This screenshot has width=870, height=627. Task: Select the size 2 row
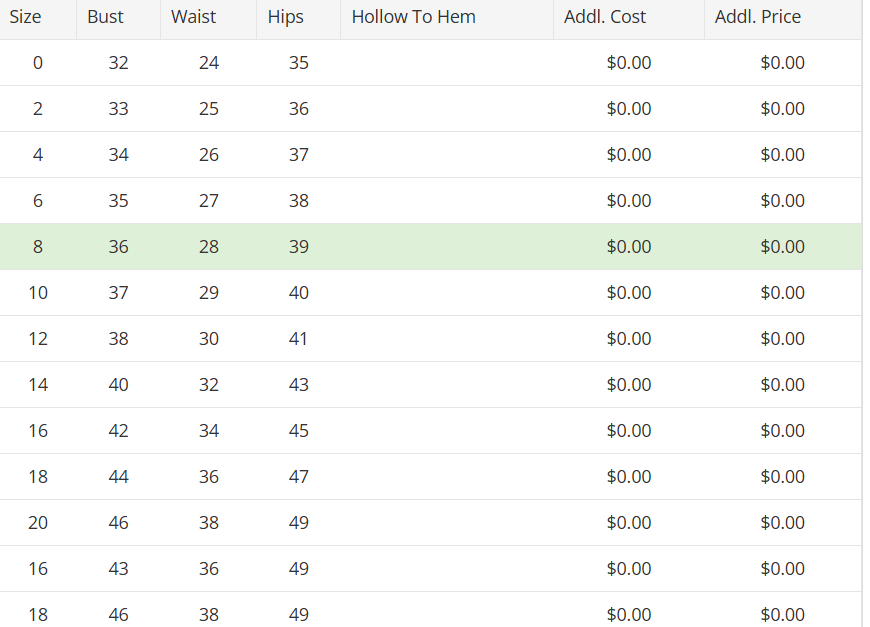click(431, 109)
